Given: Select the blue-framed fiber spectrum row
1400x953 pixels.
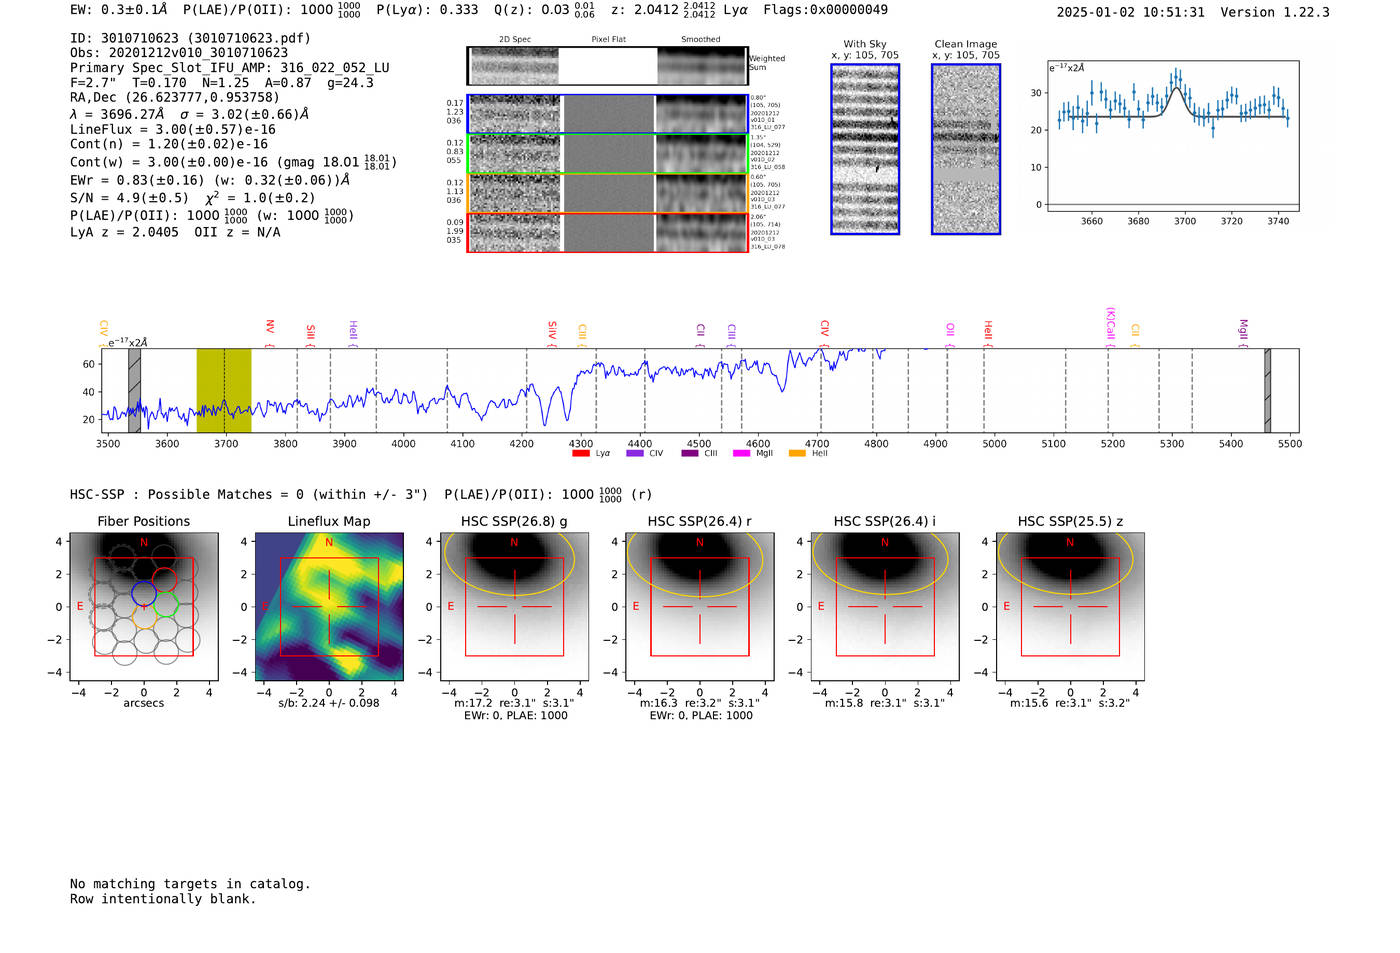Looking at the screenshot, I should pos(608,114).
